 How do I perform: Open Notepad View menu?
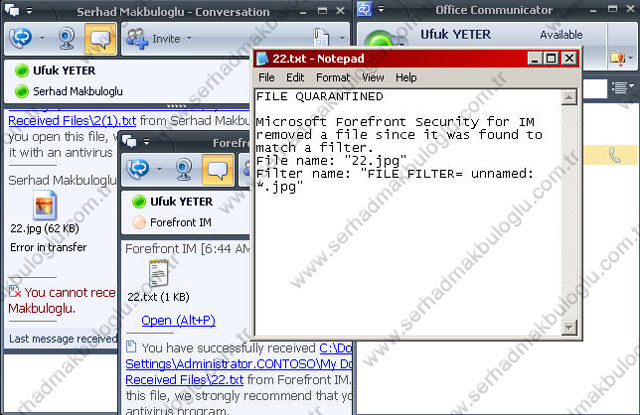click(373, 78)
